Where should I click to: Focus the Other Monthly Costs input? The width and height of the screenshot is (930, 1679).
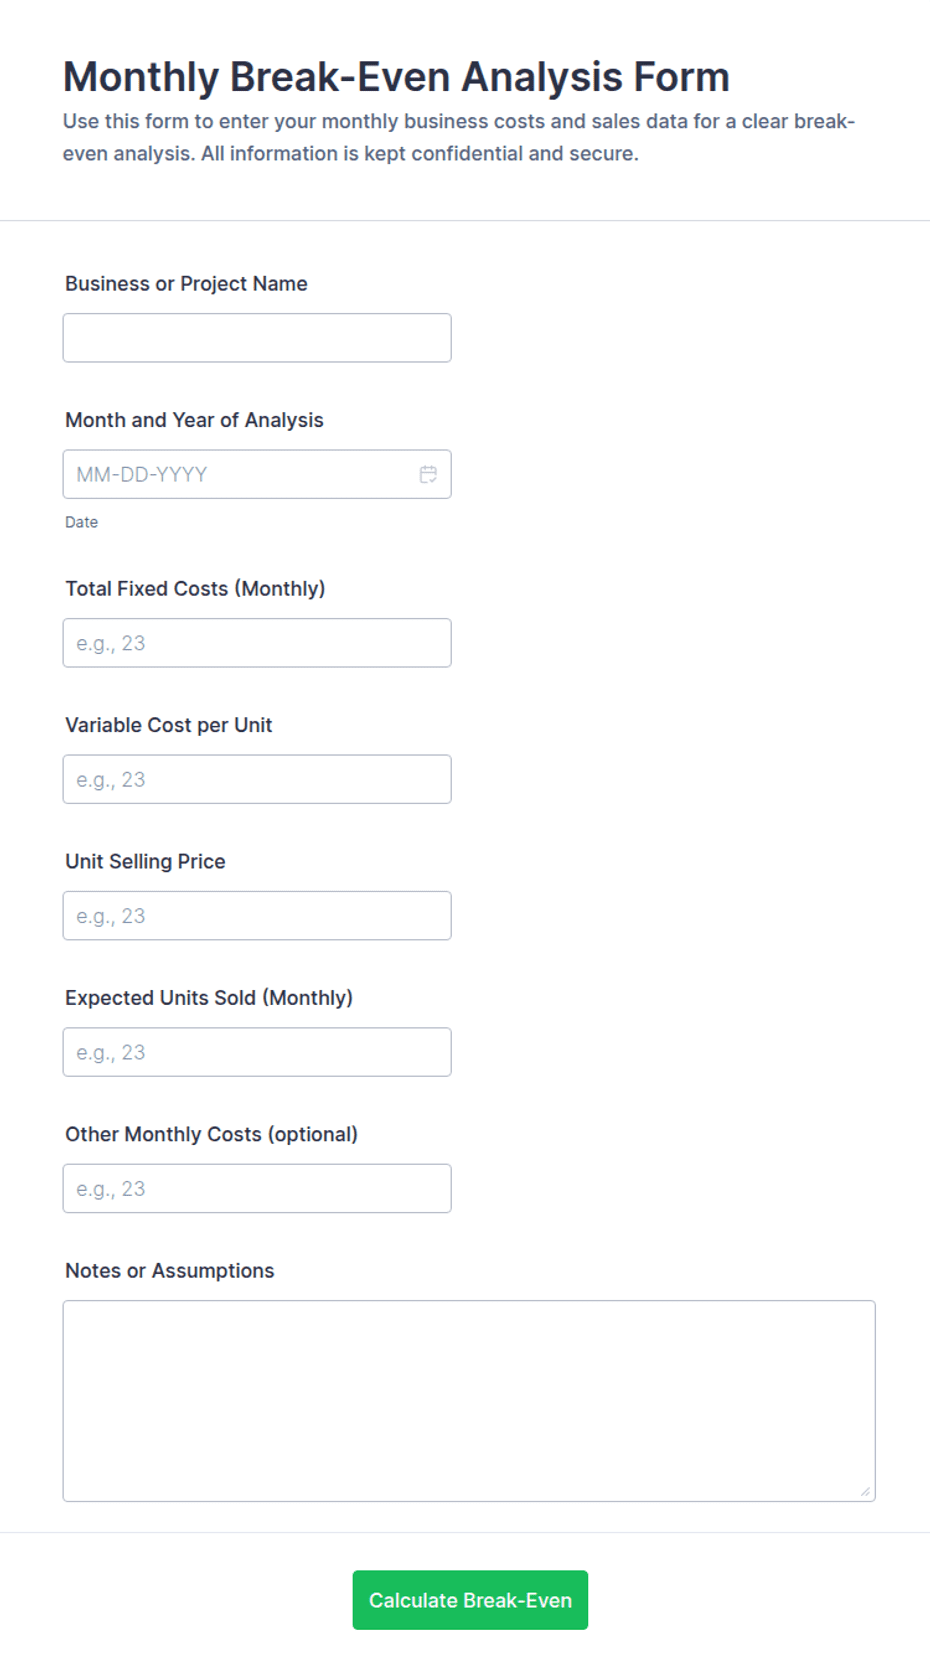tap(257, 1188)
